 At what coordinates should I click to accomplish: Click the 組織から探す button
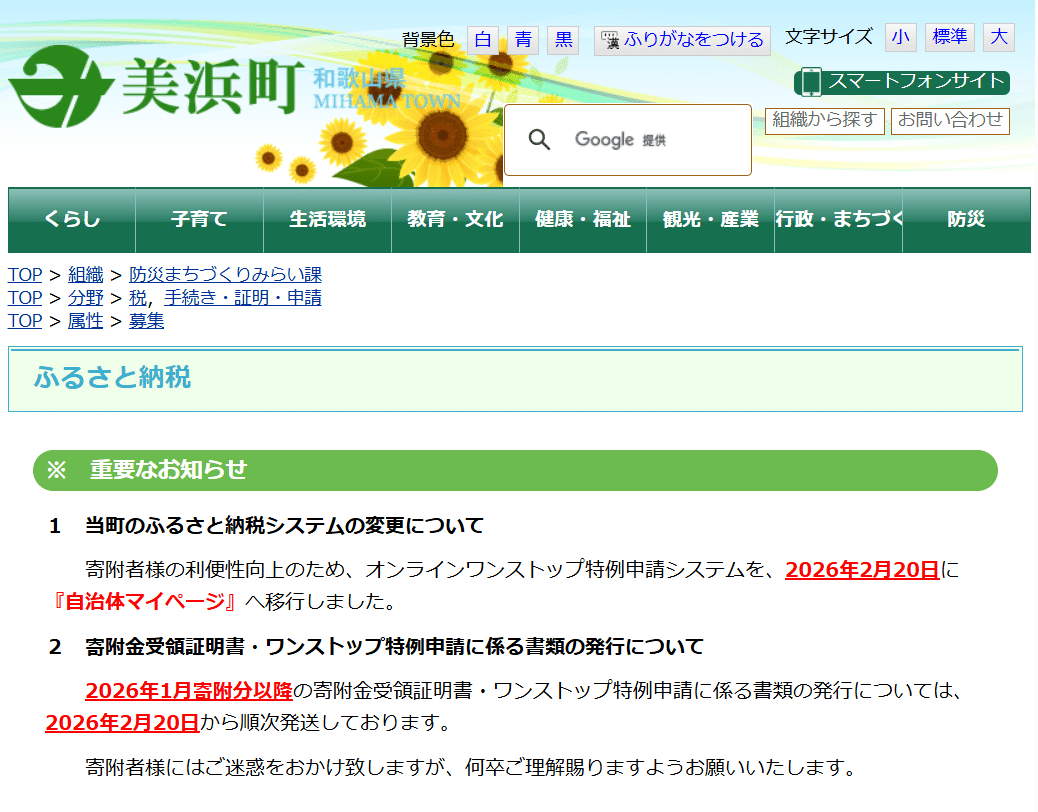[x=825, y=120]
